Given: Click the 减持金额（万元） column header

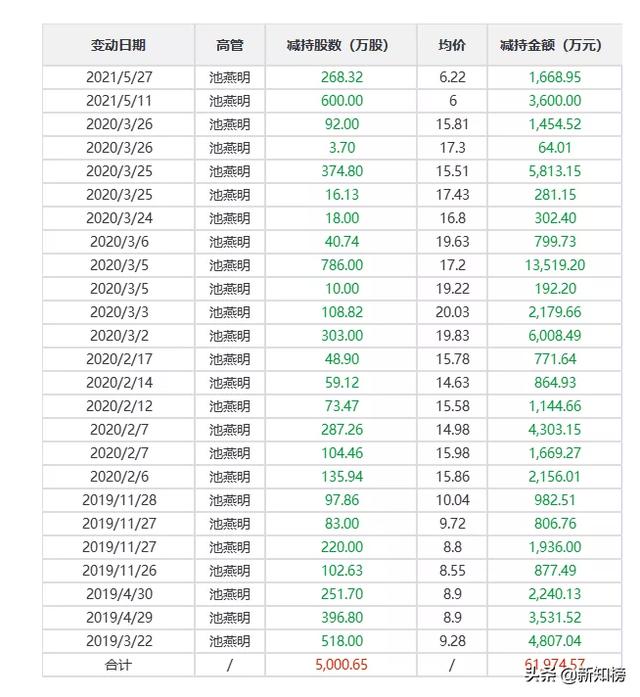Looking at the screenshot, I should (x=553, y=45).
